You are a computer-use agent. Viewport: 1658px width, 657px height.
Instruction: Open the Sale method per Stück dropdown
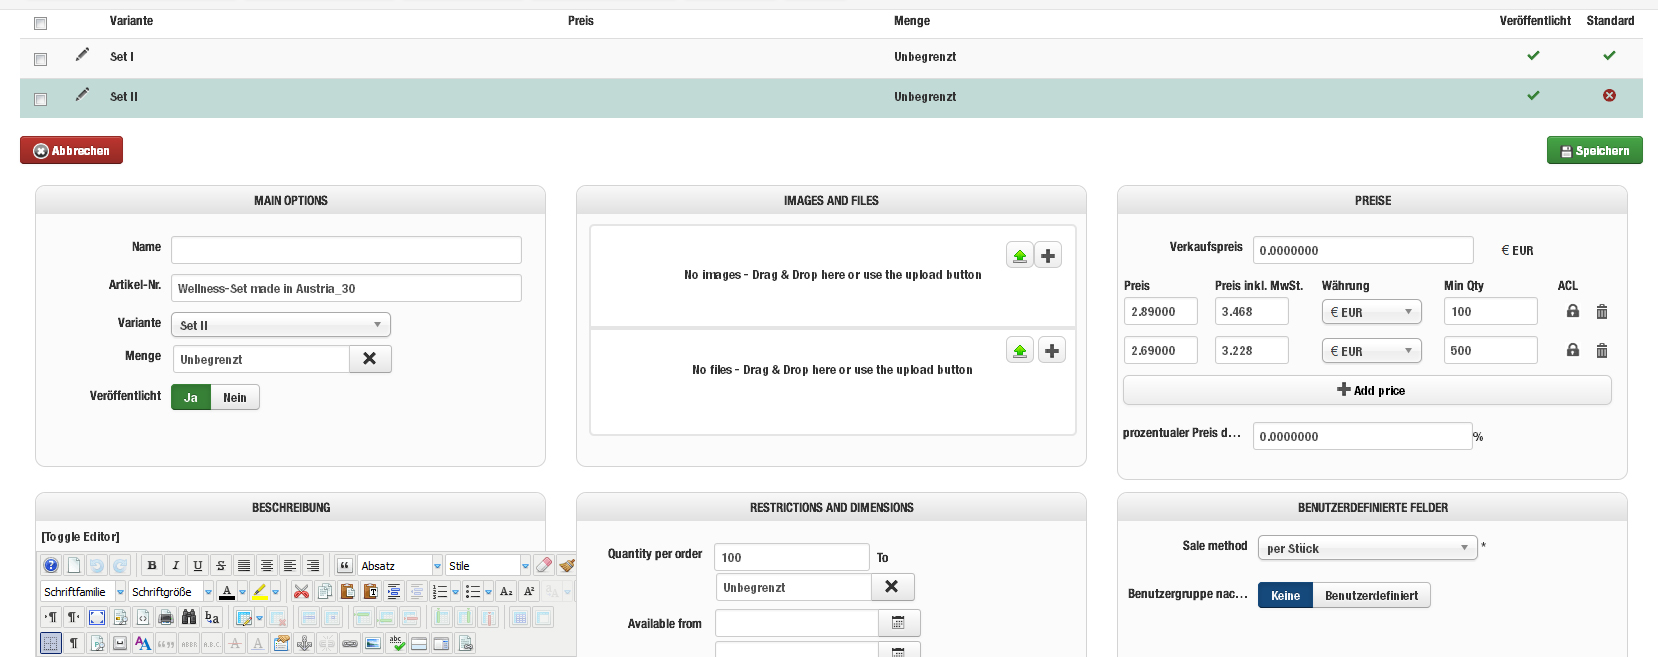(1367, 547)
